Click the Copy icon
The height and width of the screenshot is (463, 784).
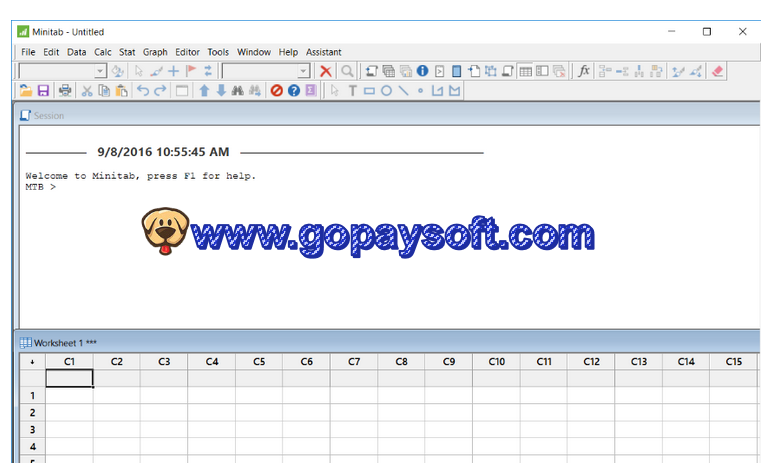coord(104,90)
